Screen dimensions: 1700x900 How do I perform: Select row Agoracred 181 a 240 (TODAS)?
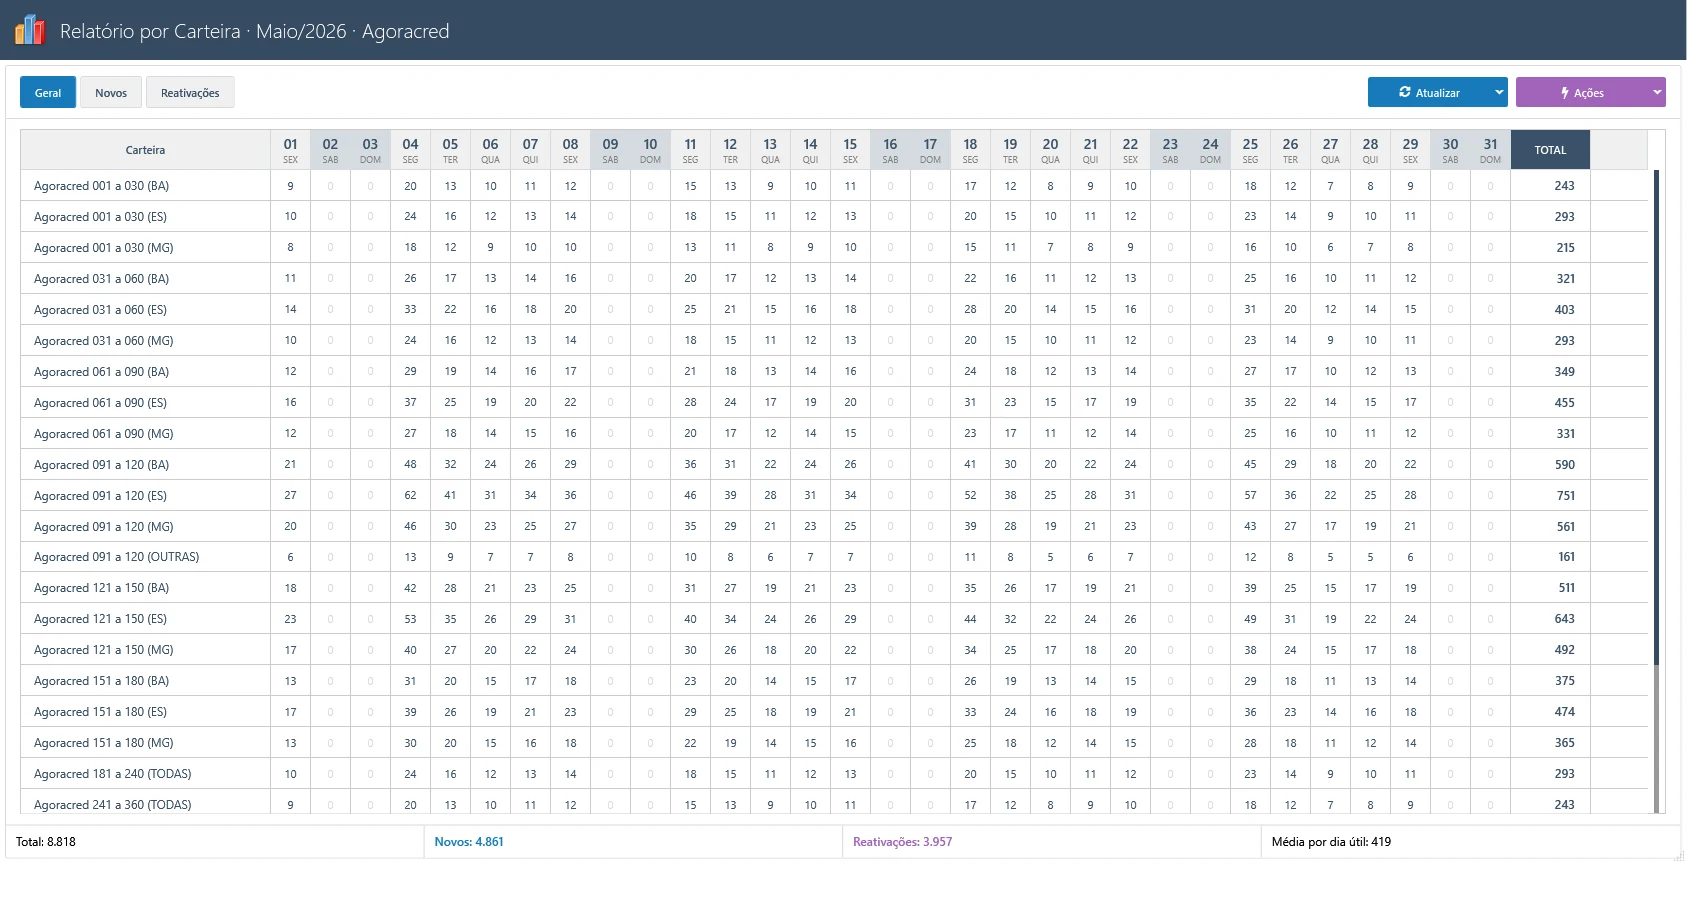pos(834,774)
